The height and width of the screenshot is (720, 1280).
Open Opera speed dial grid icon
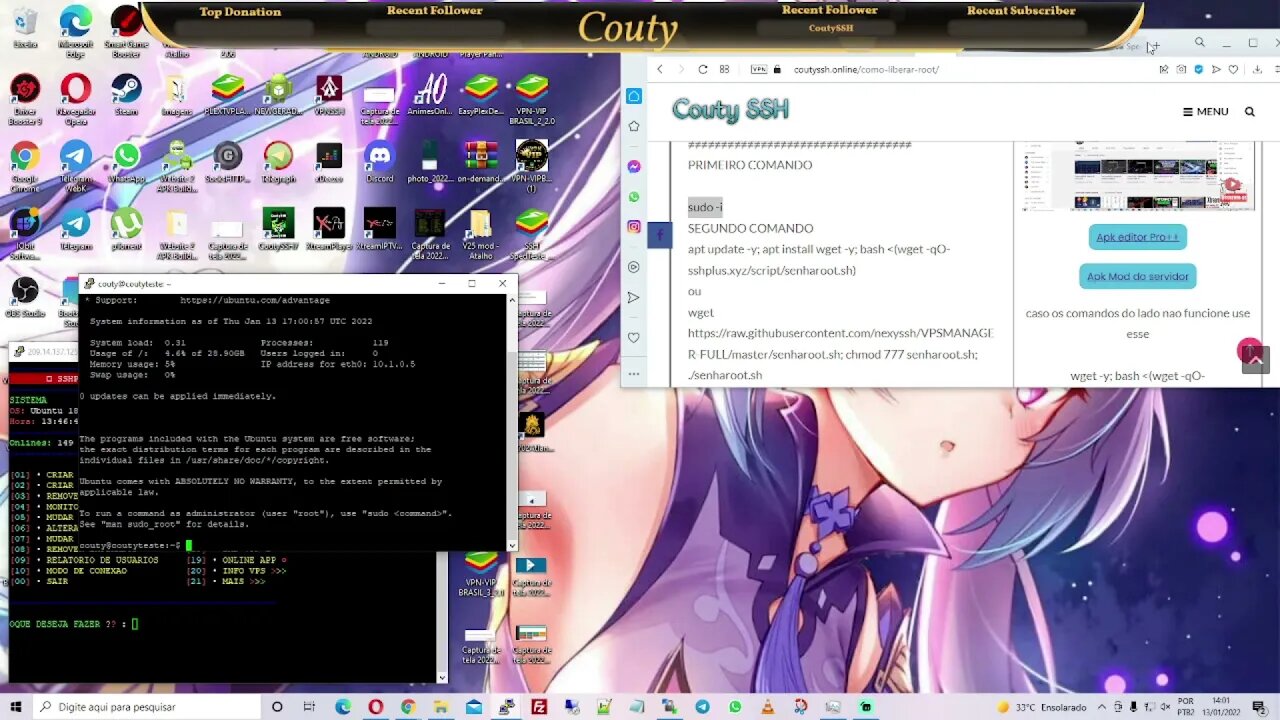(724, 69)
